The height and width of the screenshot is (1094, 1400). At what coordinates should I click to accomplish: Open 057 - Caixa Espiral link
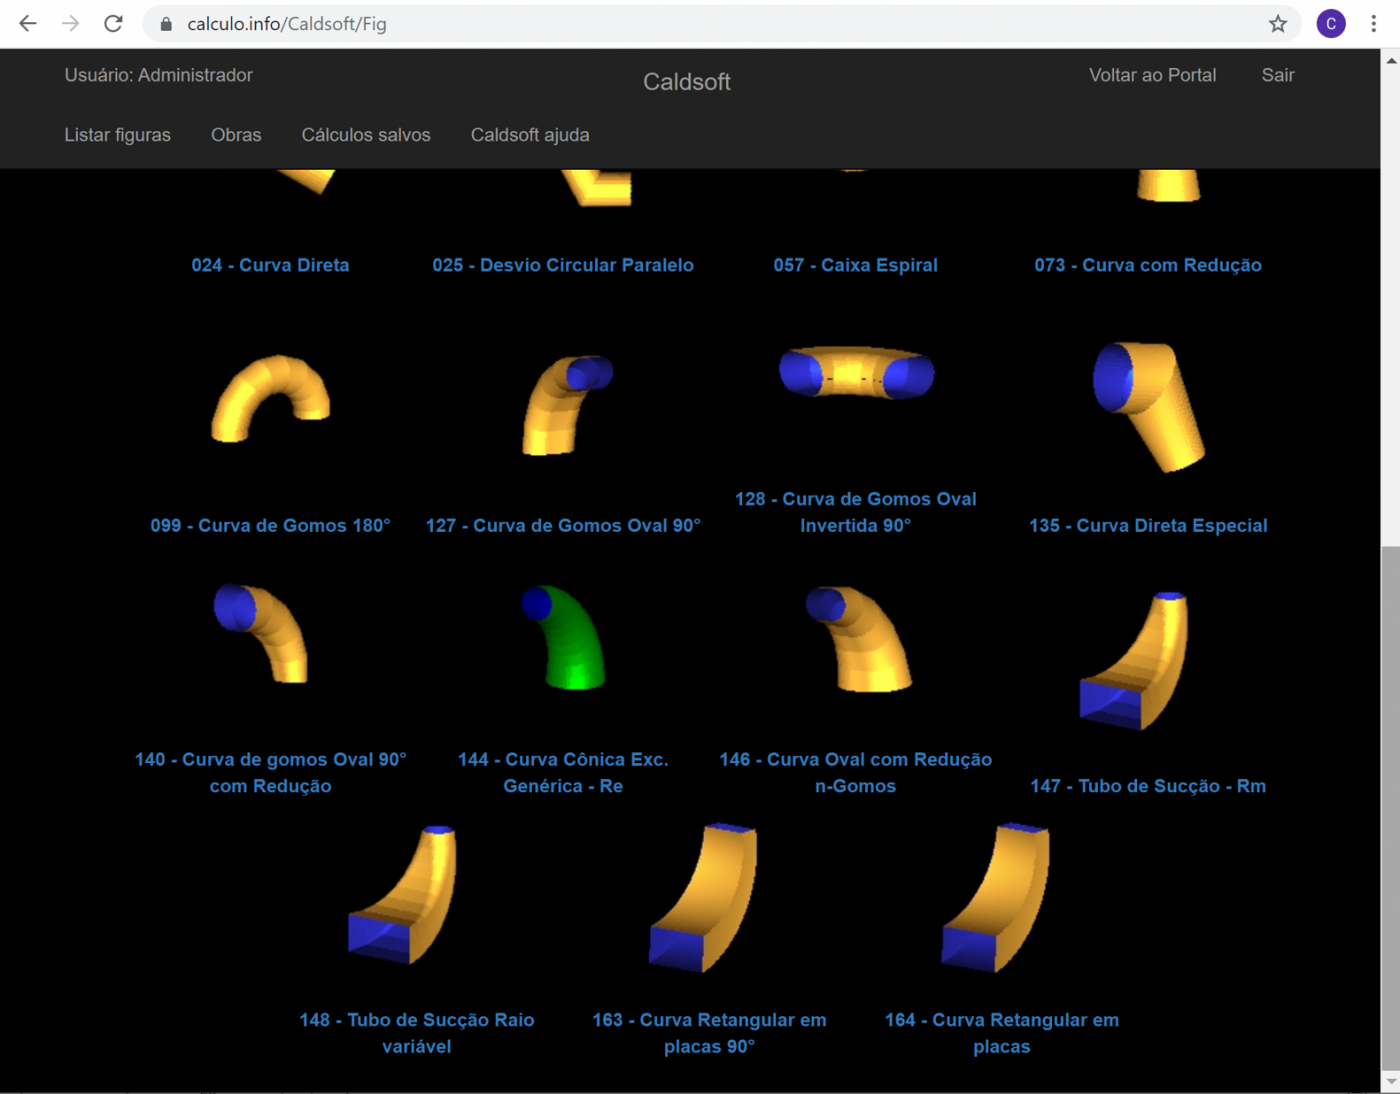point(855,265)
